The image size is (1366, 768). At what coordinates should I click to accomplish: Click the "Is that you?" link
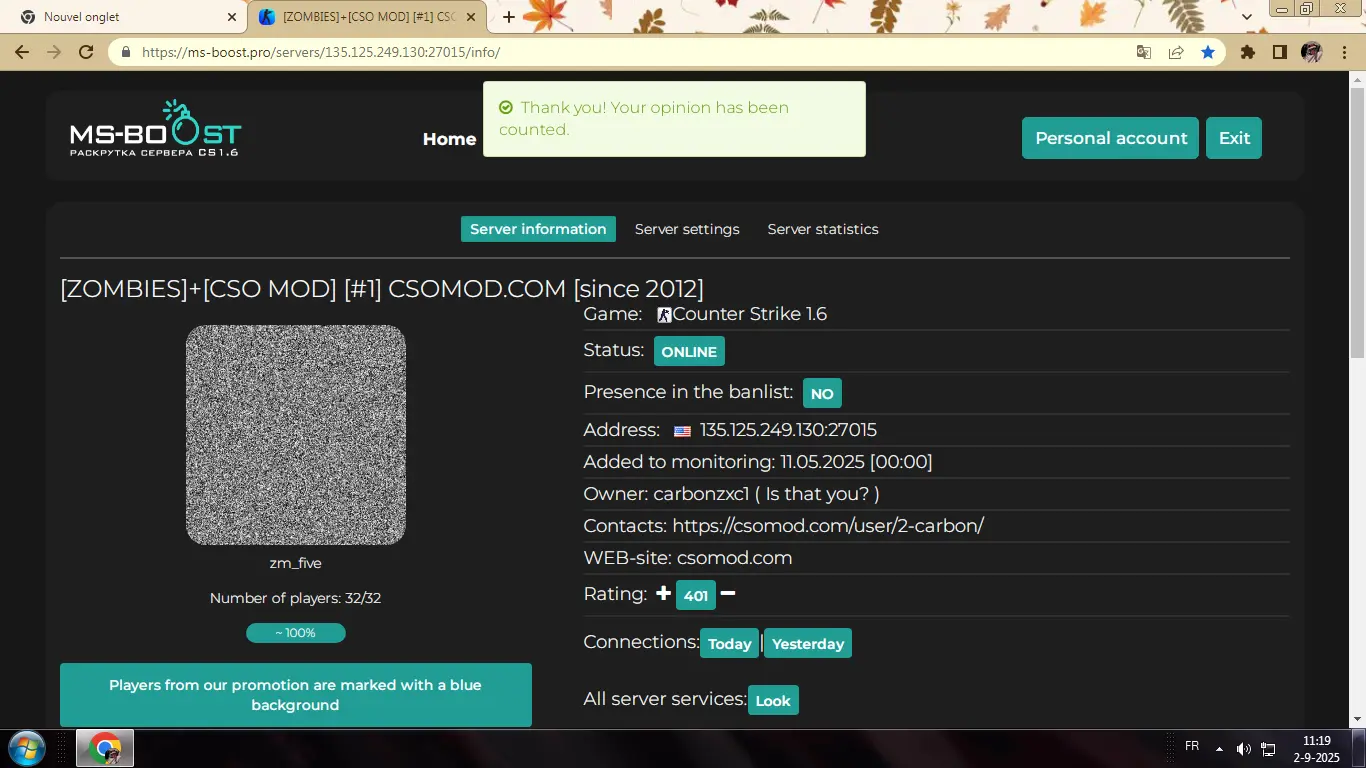pyautogui.click(x=817, y=494)
